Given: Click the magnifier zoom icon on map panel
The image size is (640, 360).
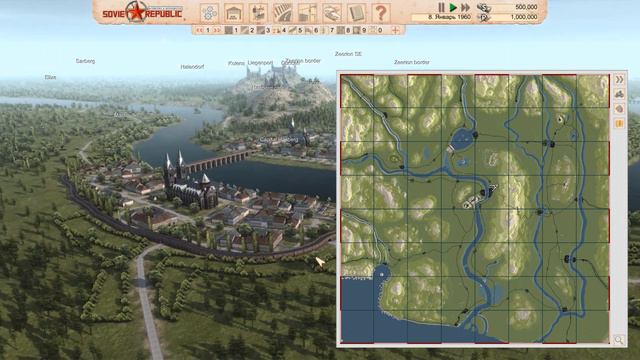Looking at the screenshot, I should pyautogui.click(x=619, y=340).
